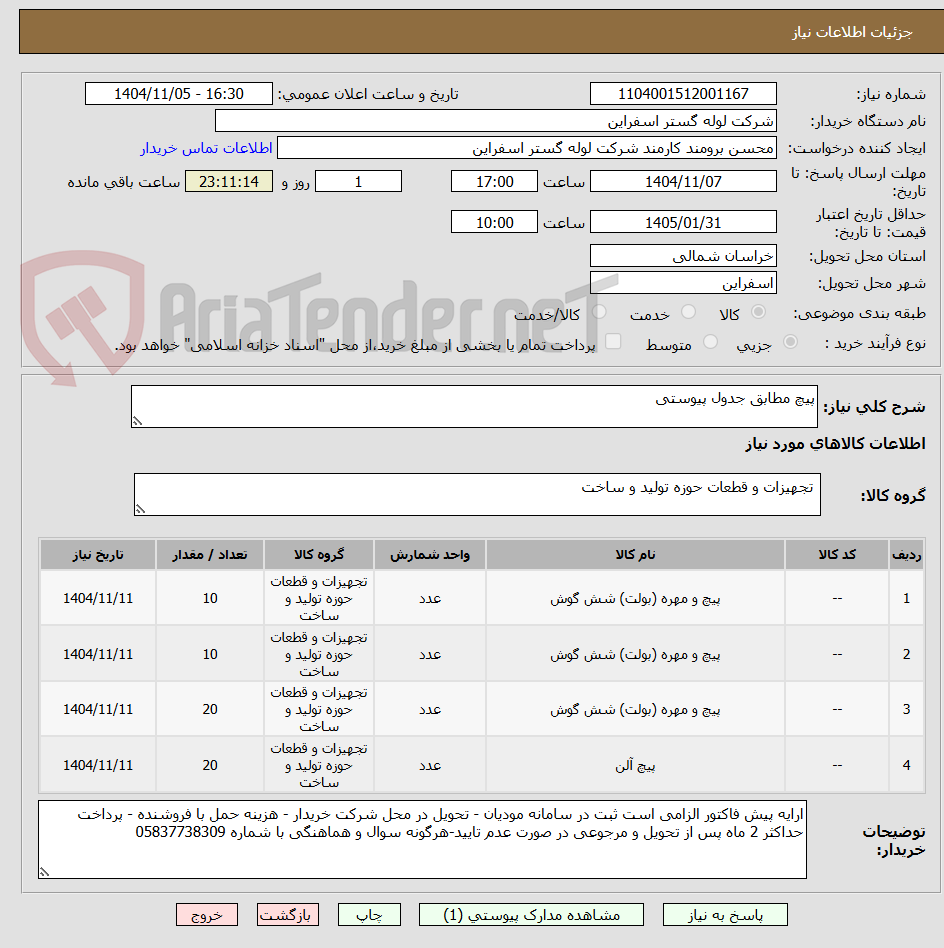This screenshot has width=944, height=948.
Task: Click the announcement date field 1404/11/05 - 16:30
Action: click(x=178, y=94)
